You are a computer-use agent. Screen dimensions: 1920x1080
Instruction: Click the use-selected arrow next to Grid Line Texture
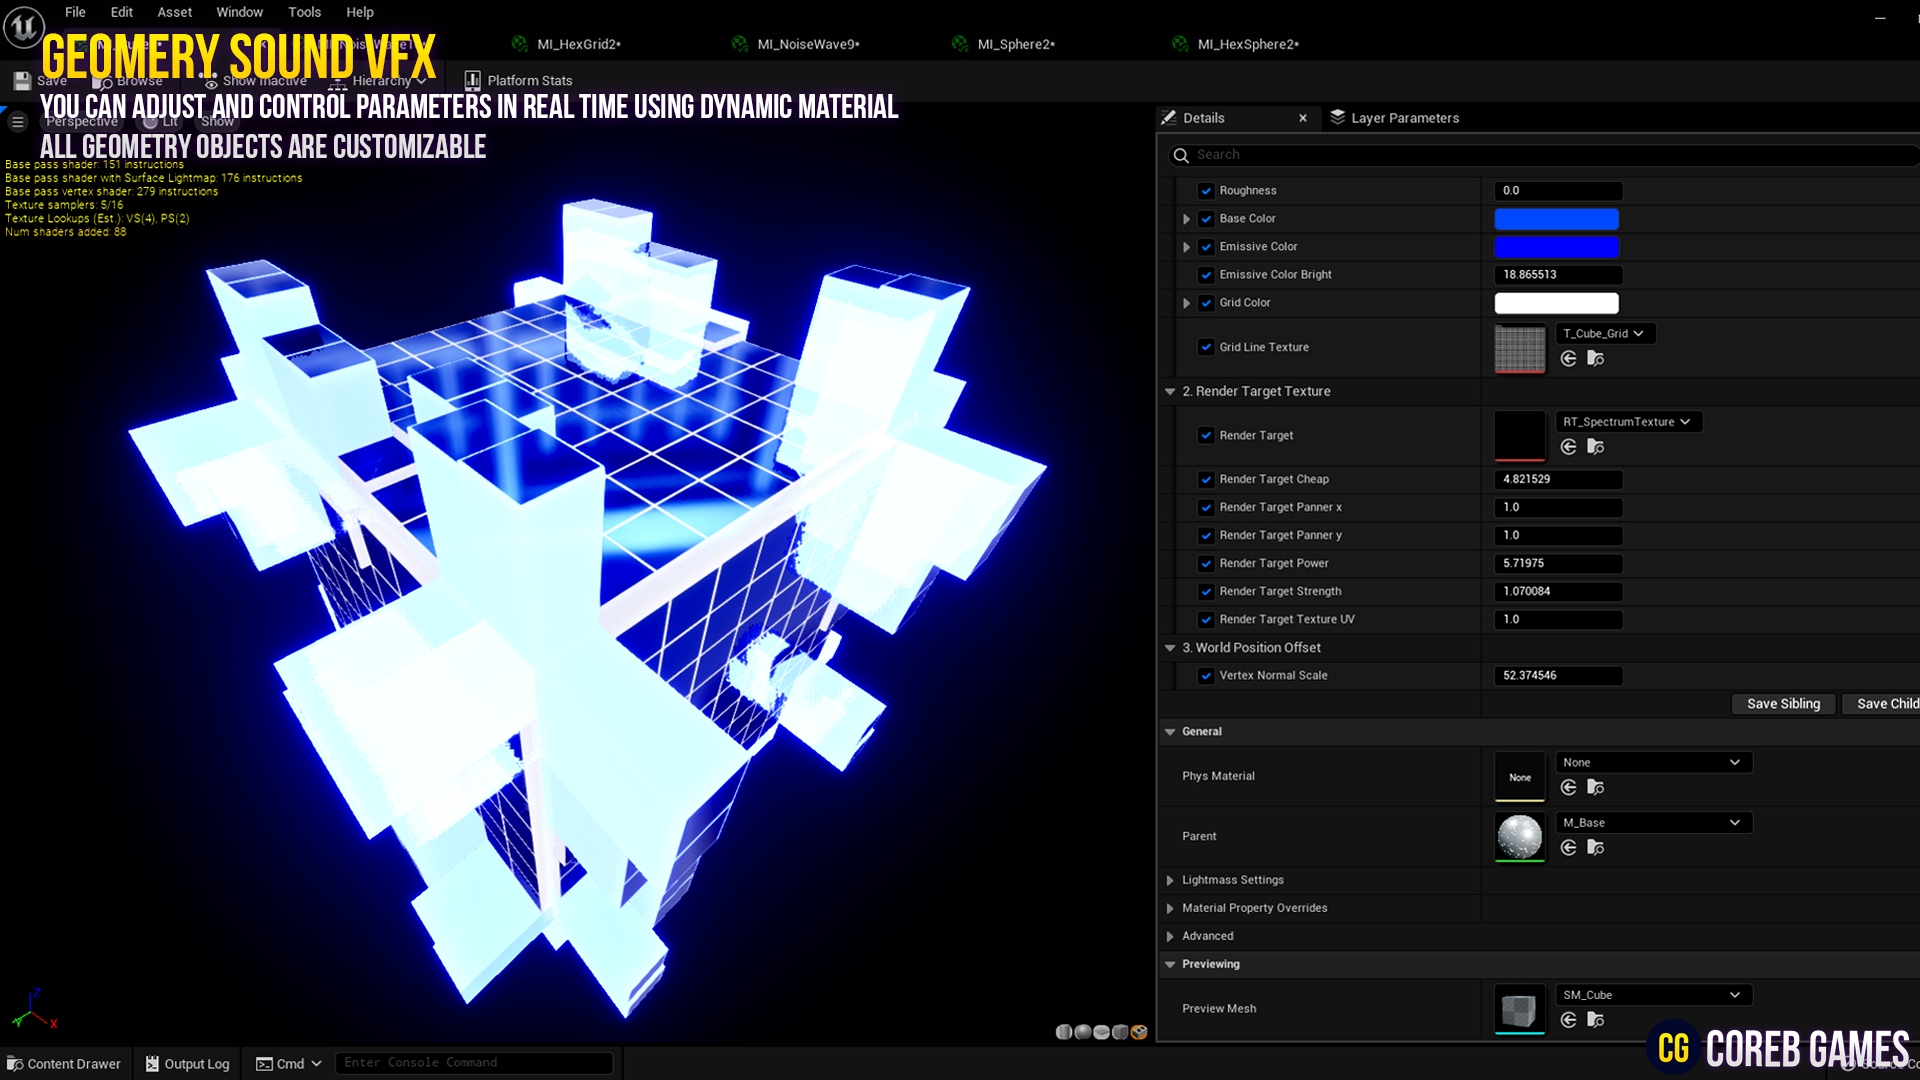(1569, 358)
